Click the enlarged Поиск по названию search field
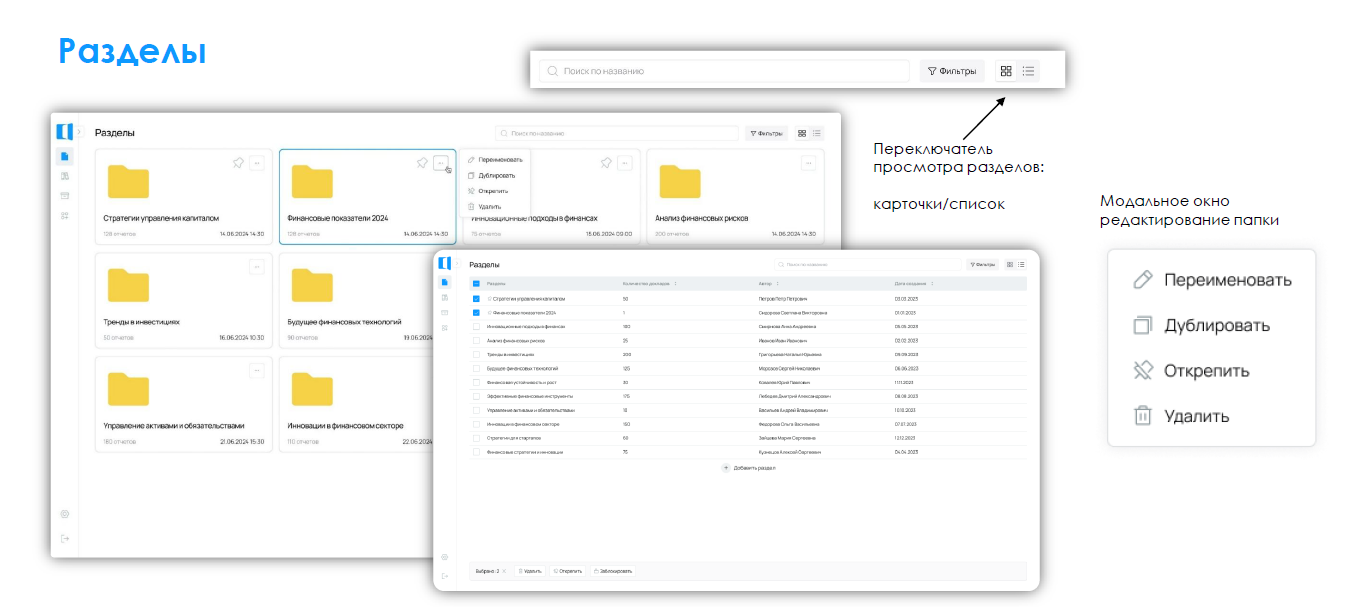This screenshot has width=1353, height=607. point(725,71)
